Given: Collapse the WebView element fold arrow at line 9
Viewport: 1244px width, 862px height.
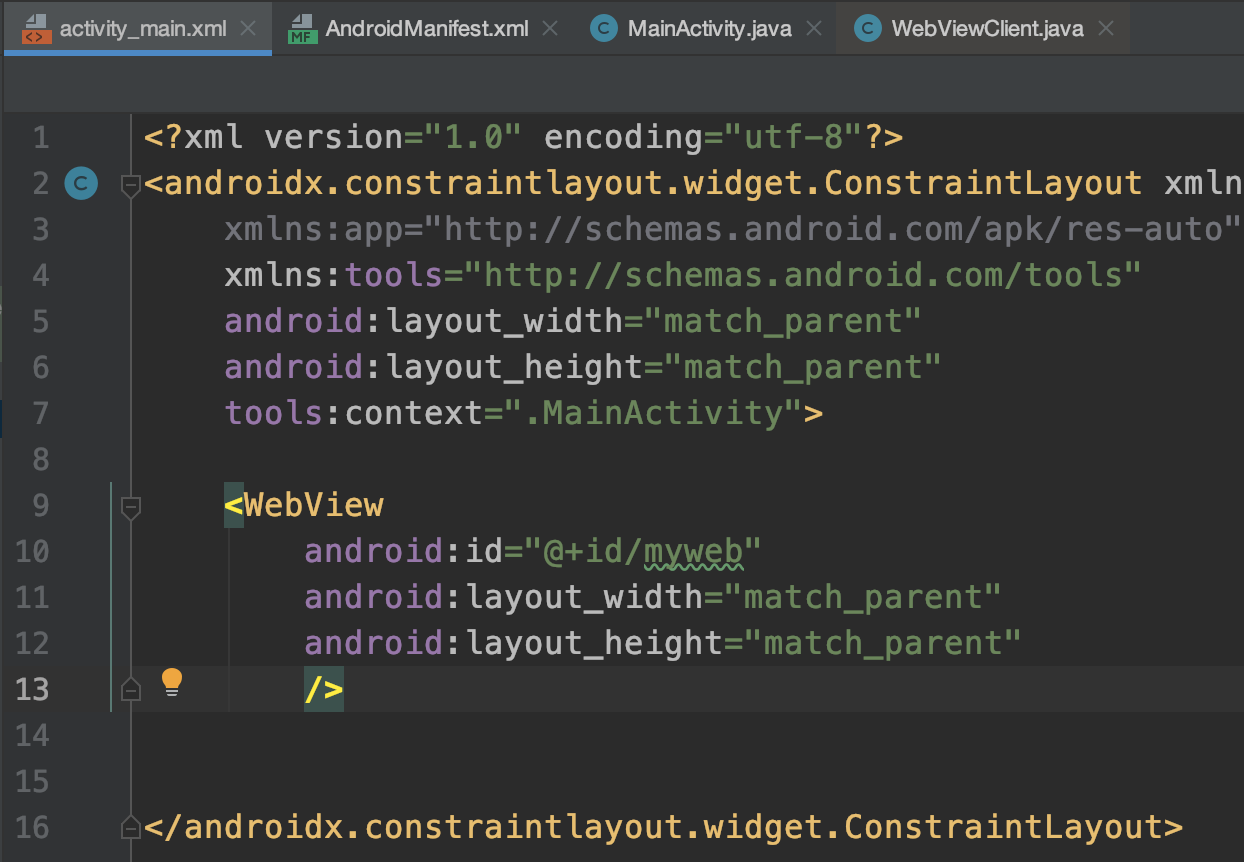Looking at the screenshot, I should 130,509.
